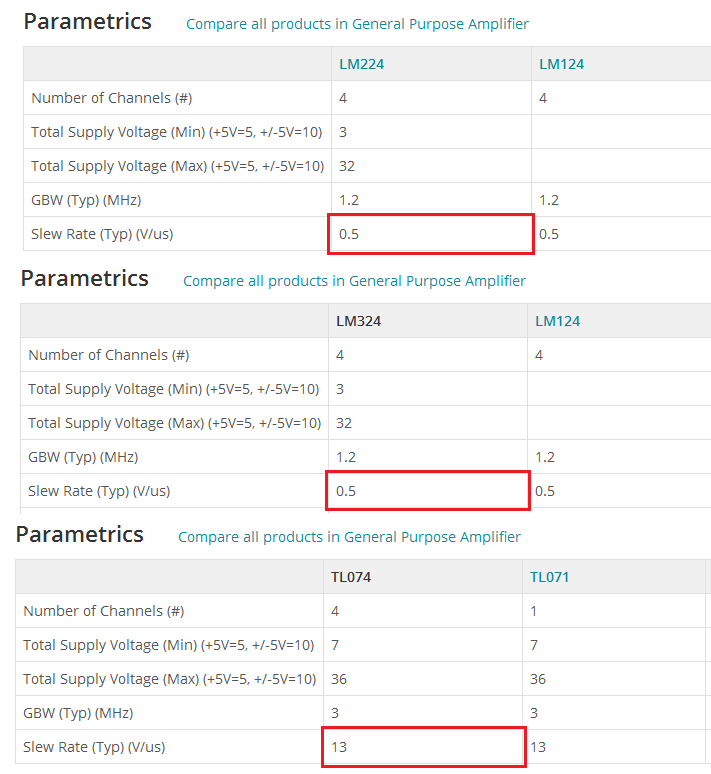Click Slew Rate (Typ) label in LM224 table
711x774 pixels.
(x=102, y=234)
